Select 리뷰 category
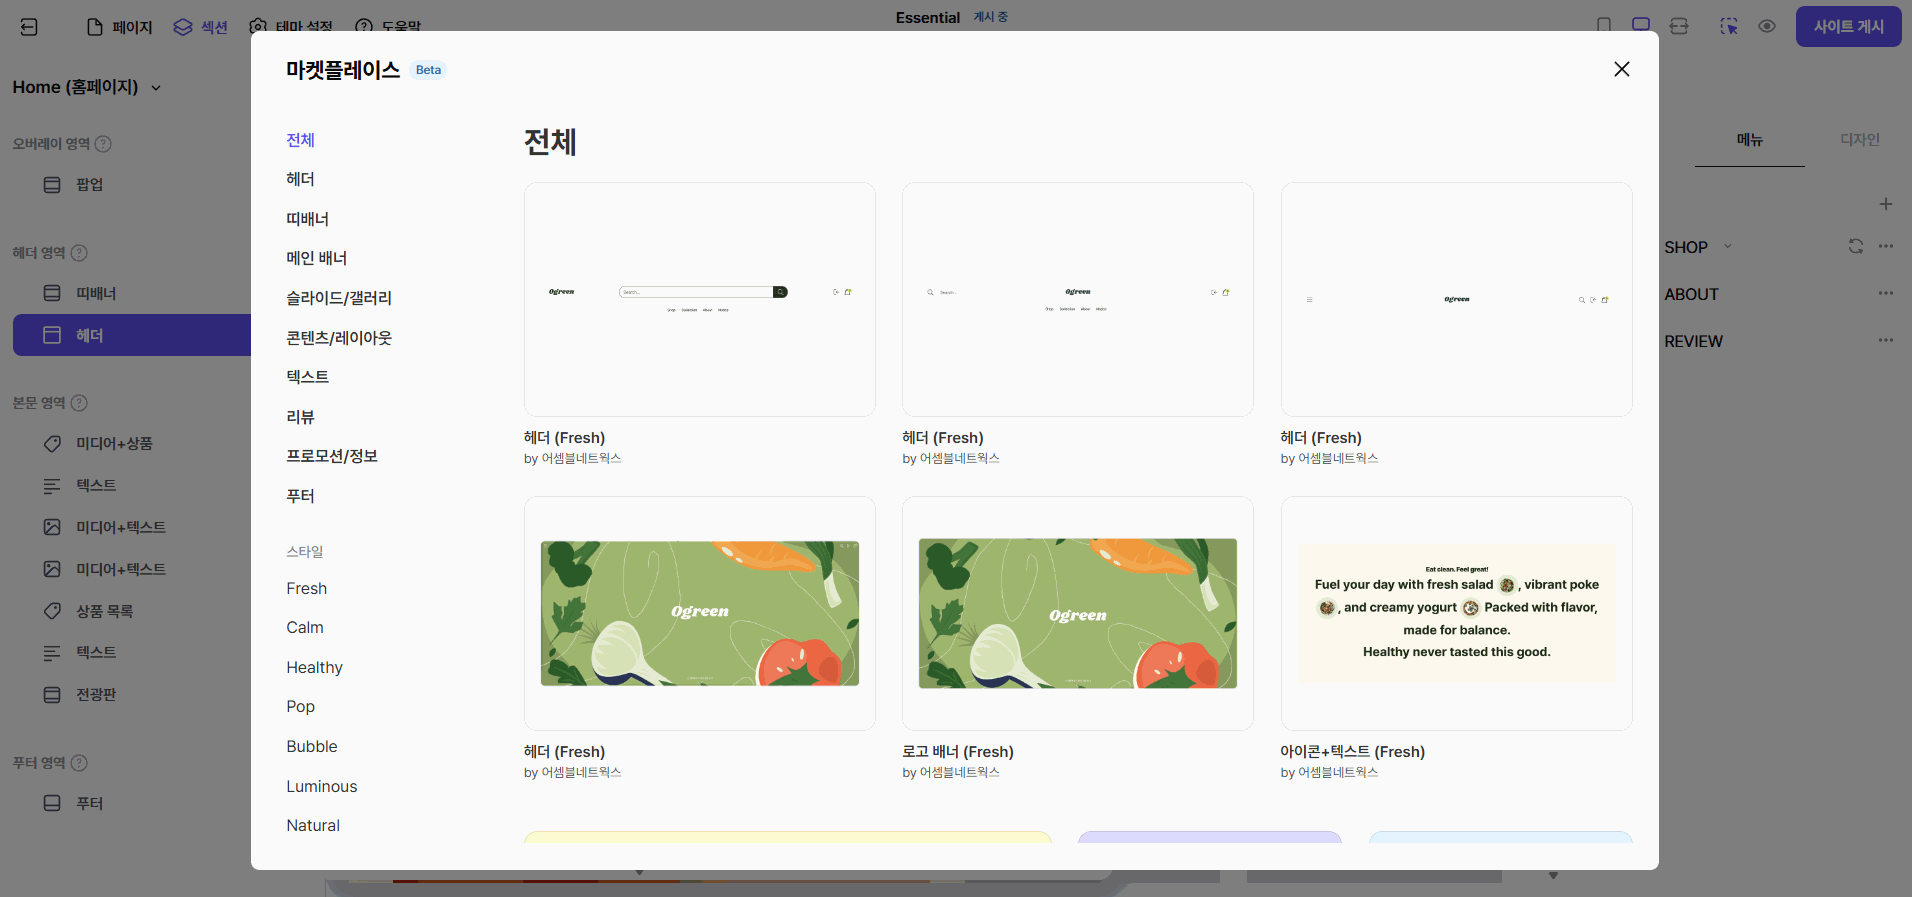 point(300,417)
